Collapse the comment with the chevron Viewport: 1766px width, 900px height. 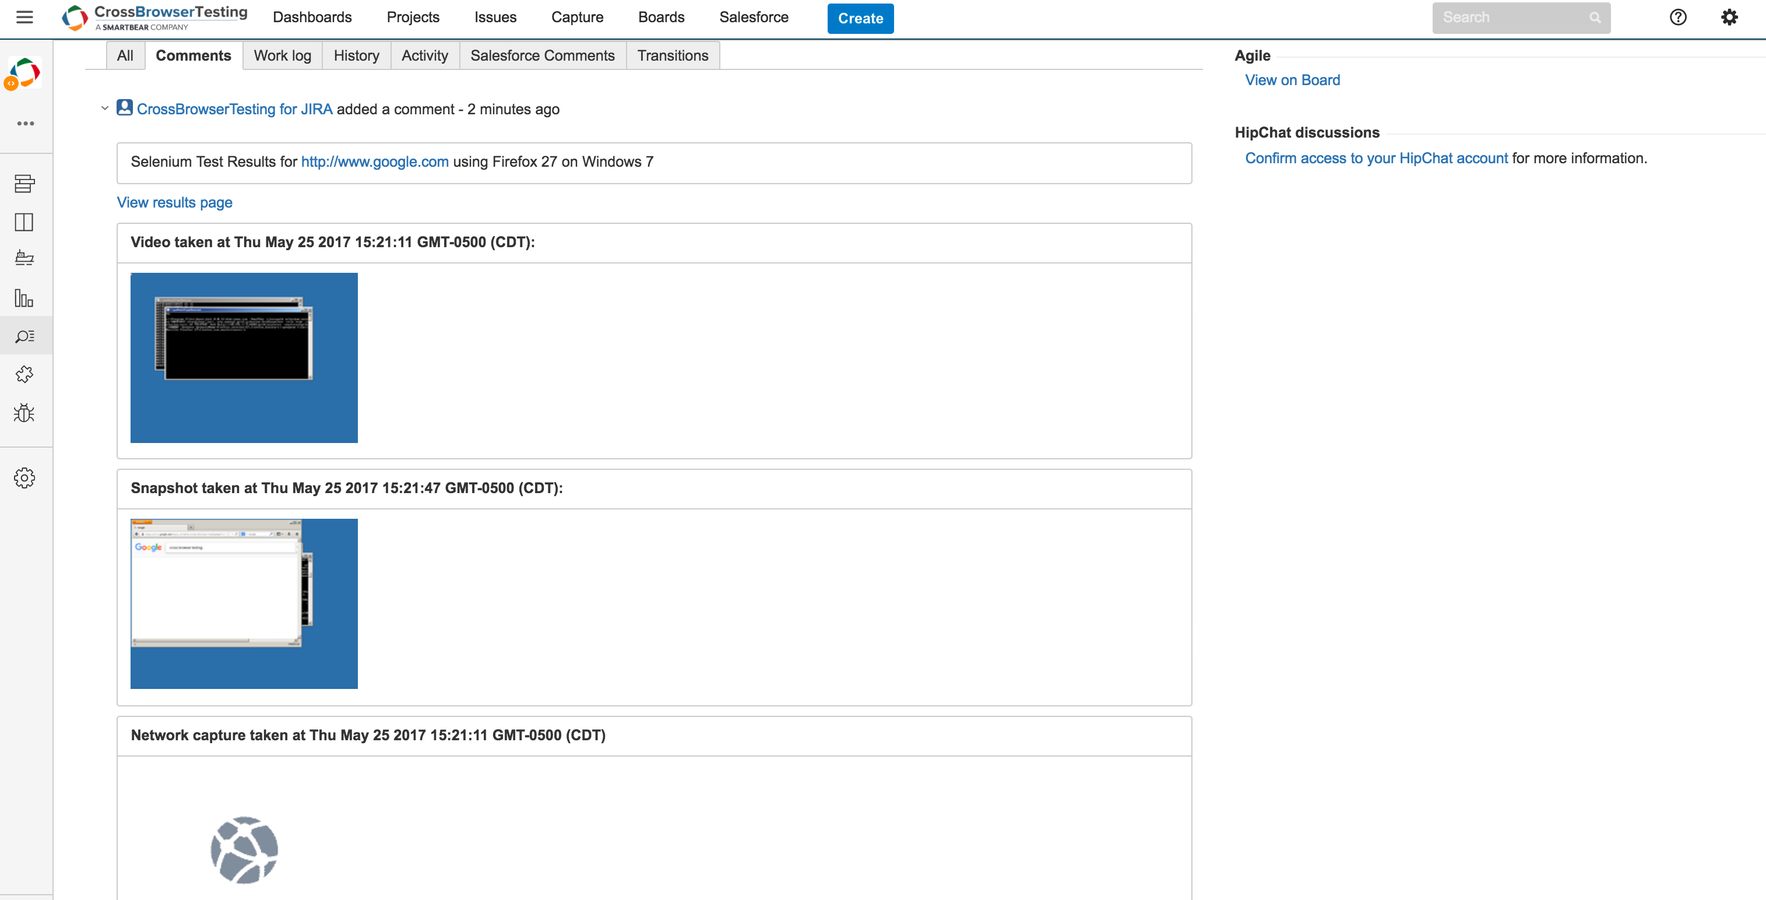104,108
